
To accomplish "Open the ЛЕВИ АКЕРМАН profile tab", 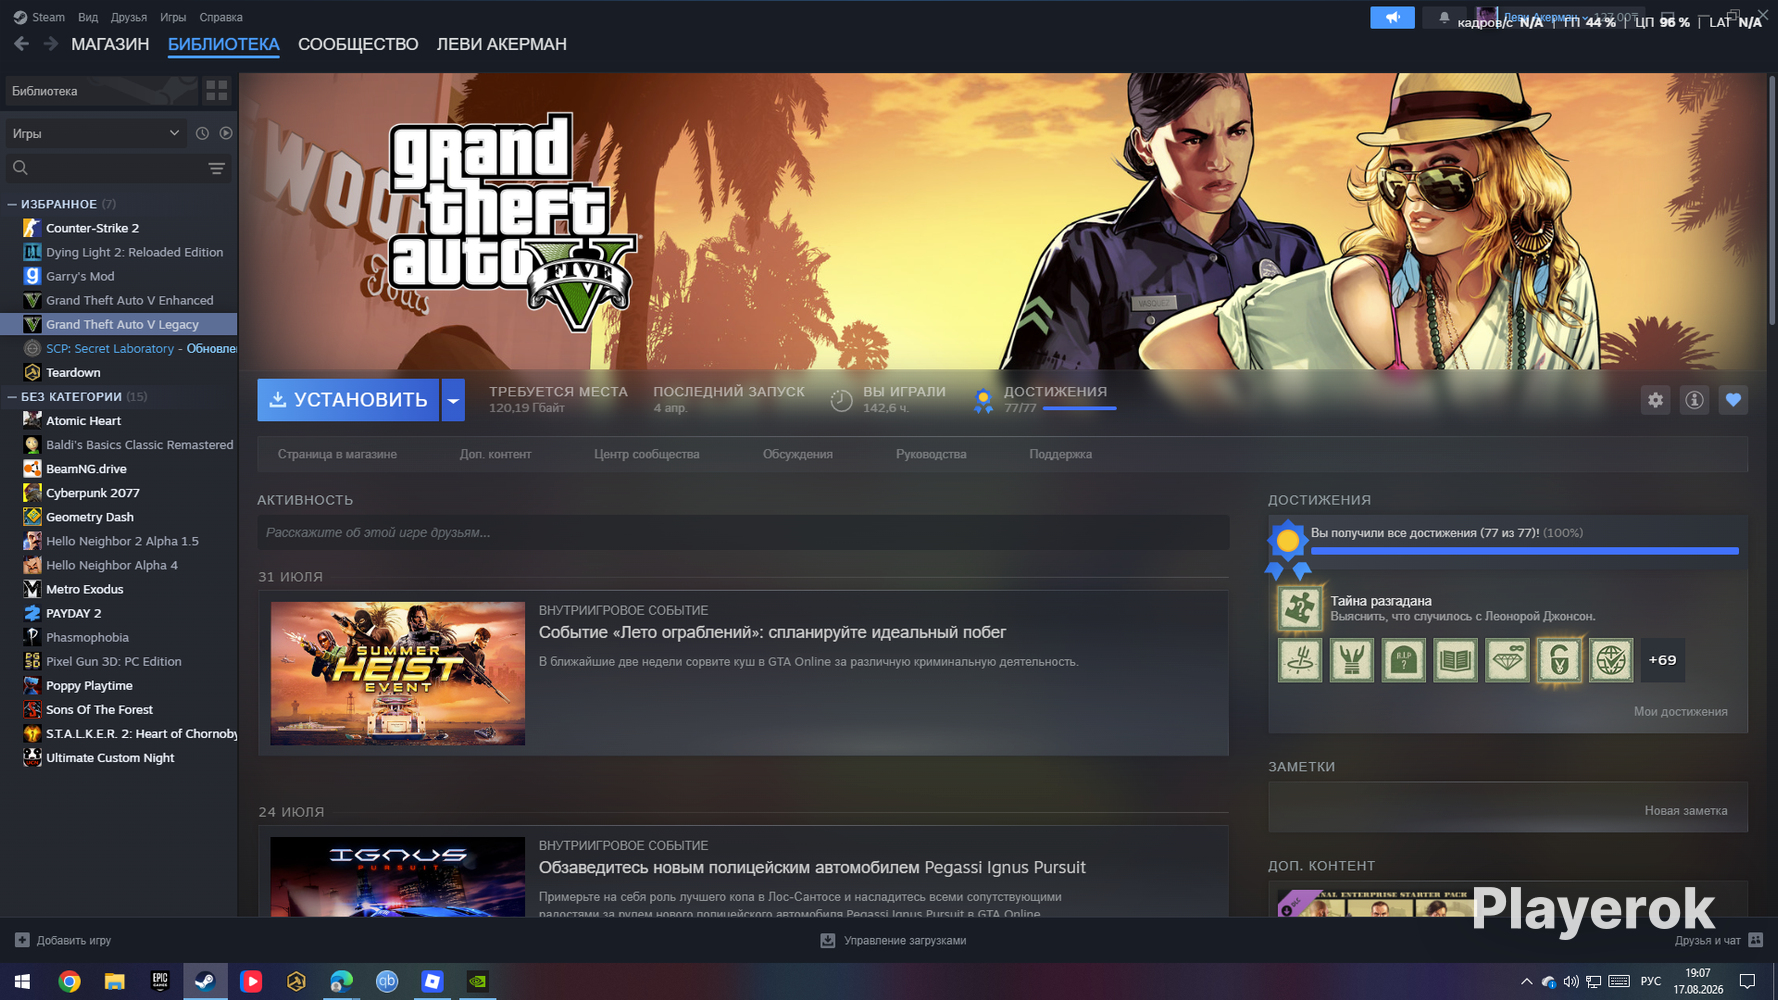I will tap(502, 44).
